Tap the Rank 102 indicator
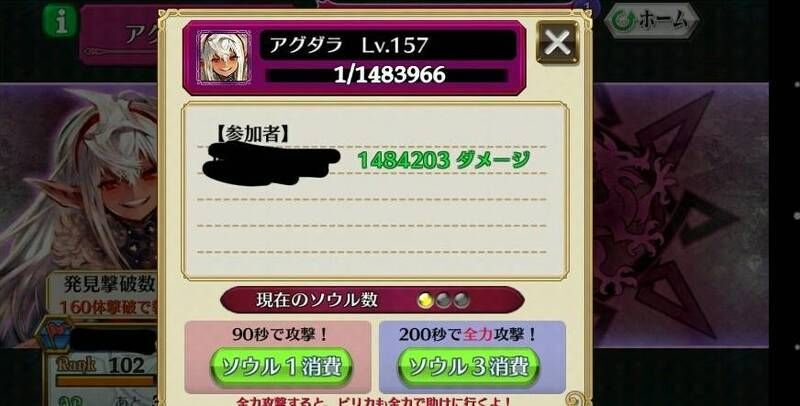800x406 pixels. [100, 365]
